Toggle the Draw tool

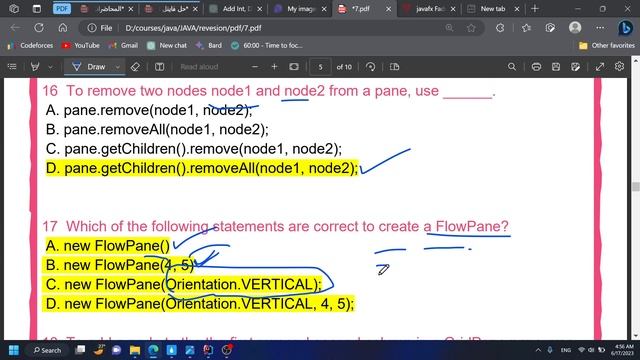[x=89, y=67]
